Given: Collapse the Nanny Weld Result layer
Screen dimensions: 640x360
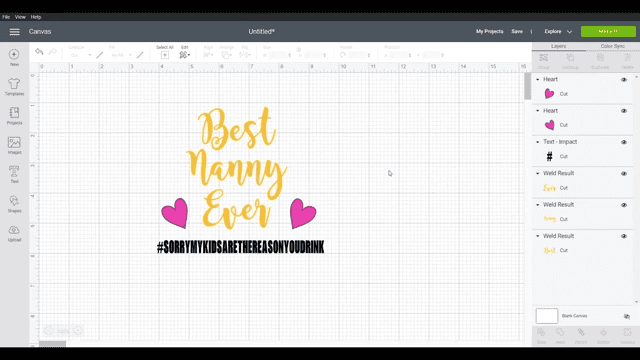Looking at the screenshot, I should (x=538, y=204).
